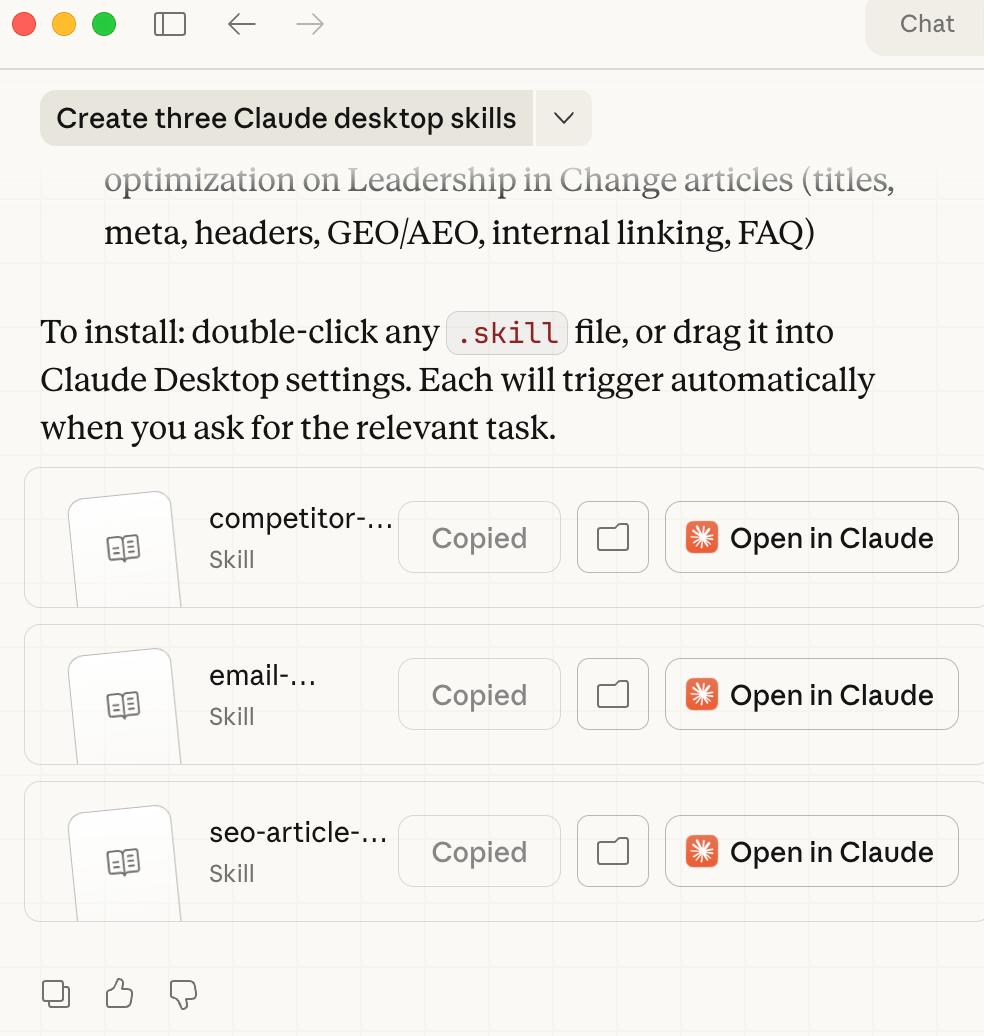Minimize the window with the yellow button

coord(64,24)
